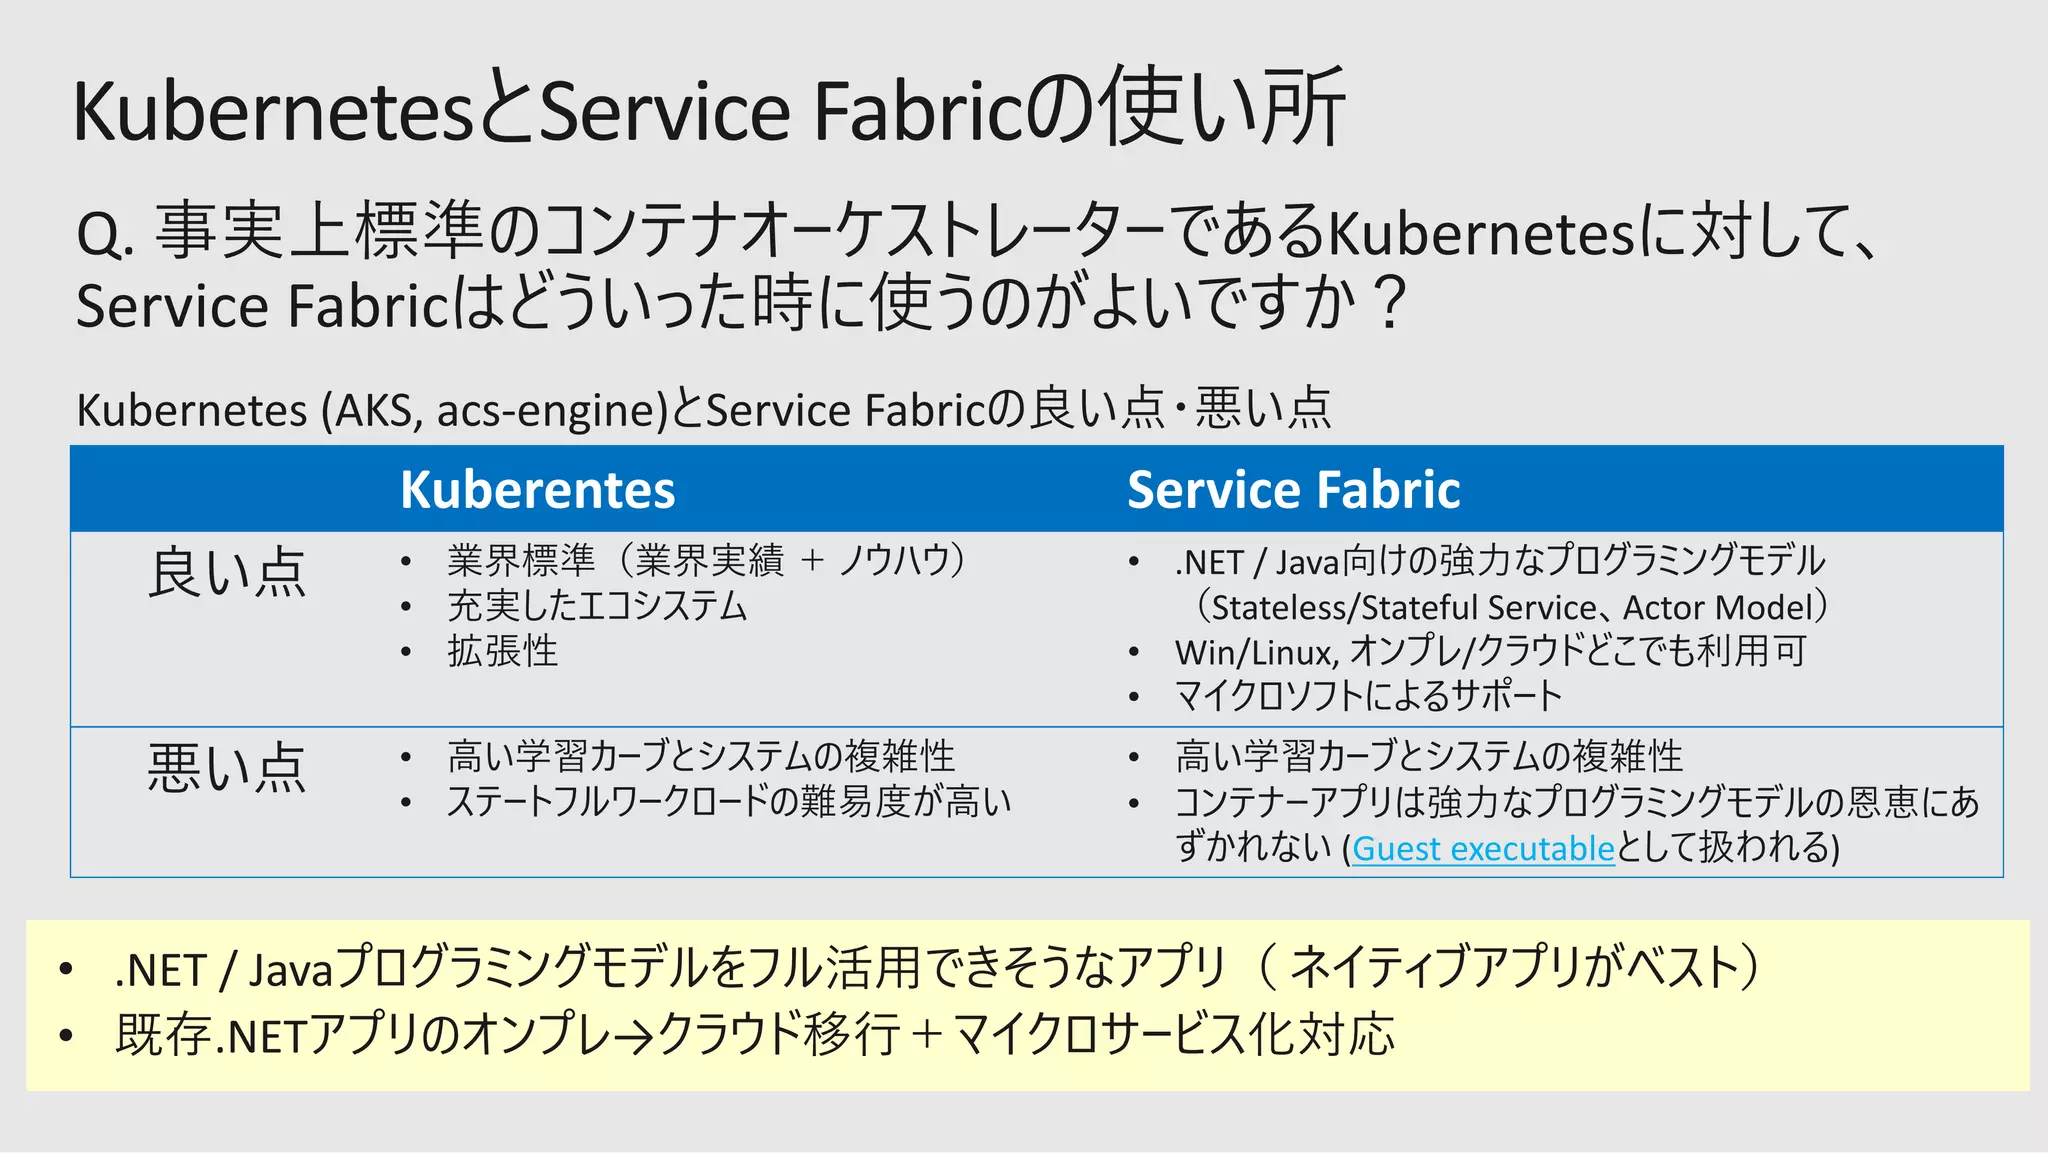Click the '良い点' row label
2048x1153 pixels.
click(227, 573)
